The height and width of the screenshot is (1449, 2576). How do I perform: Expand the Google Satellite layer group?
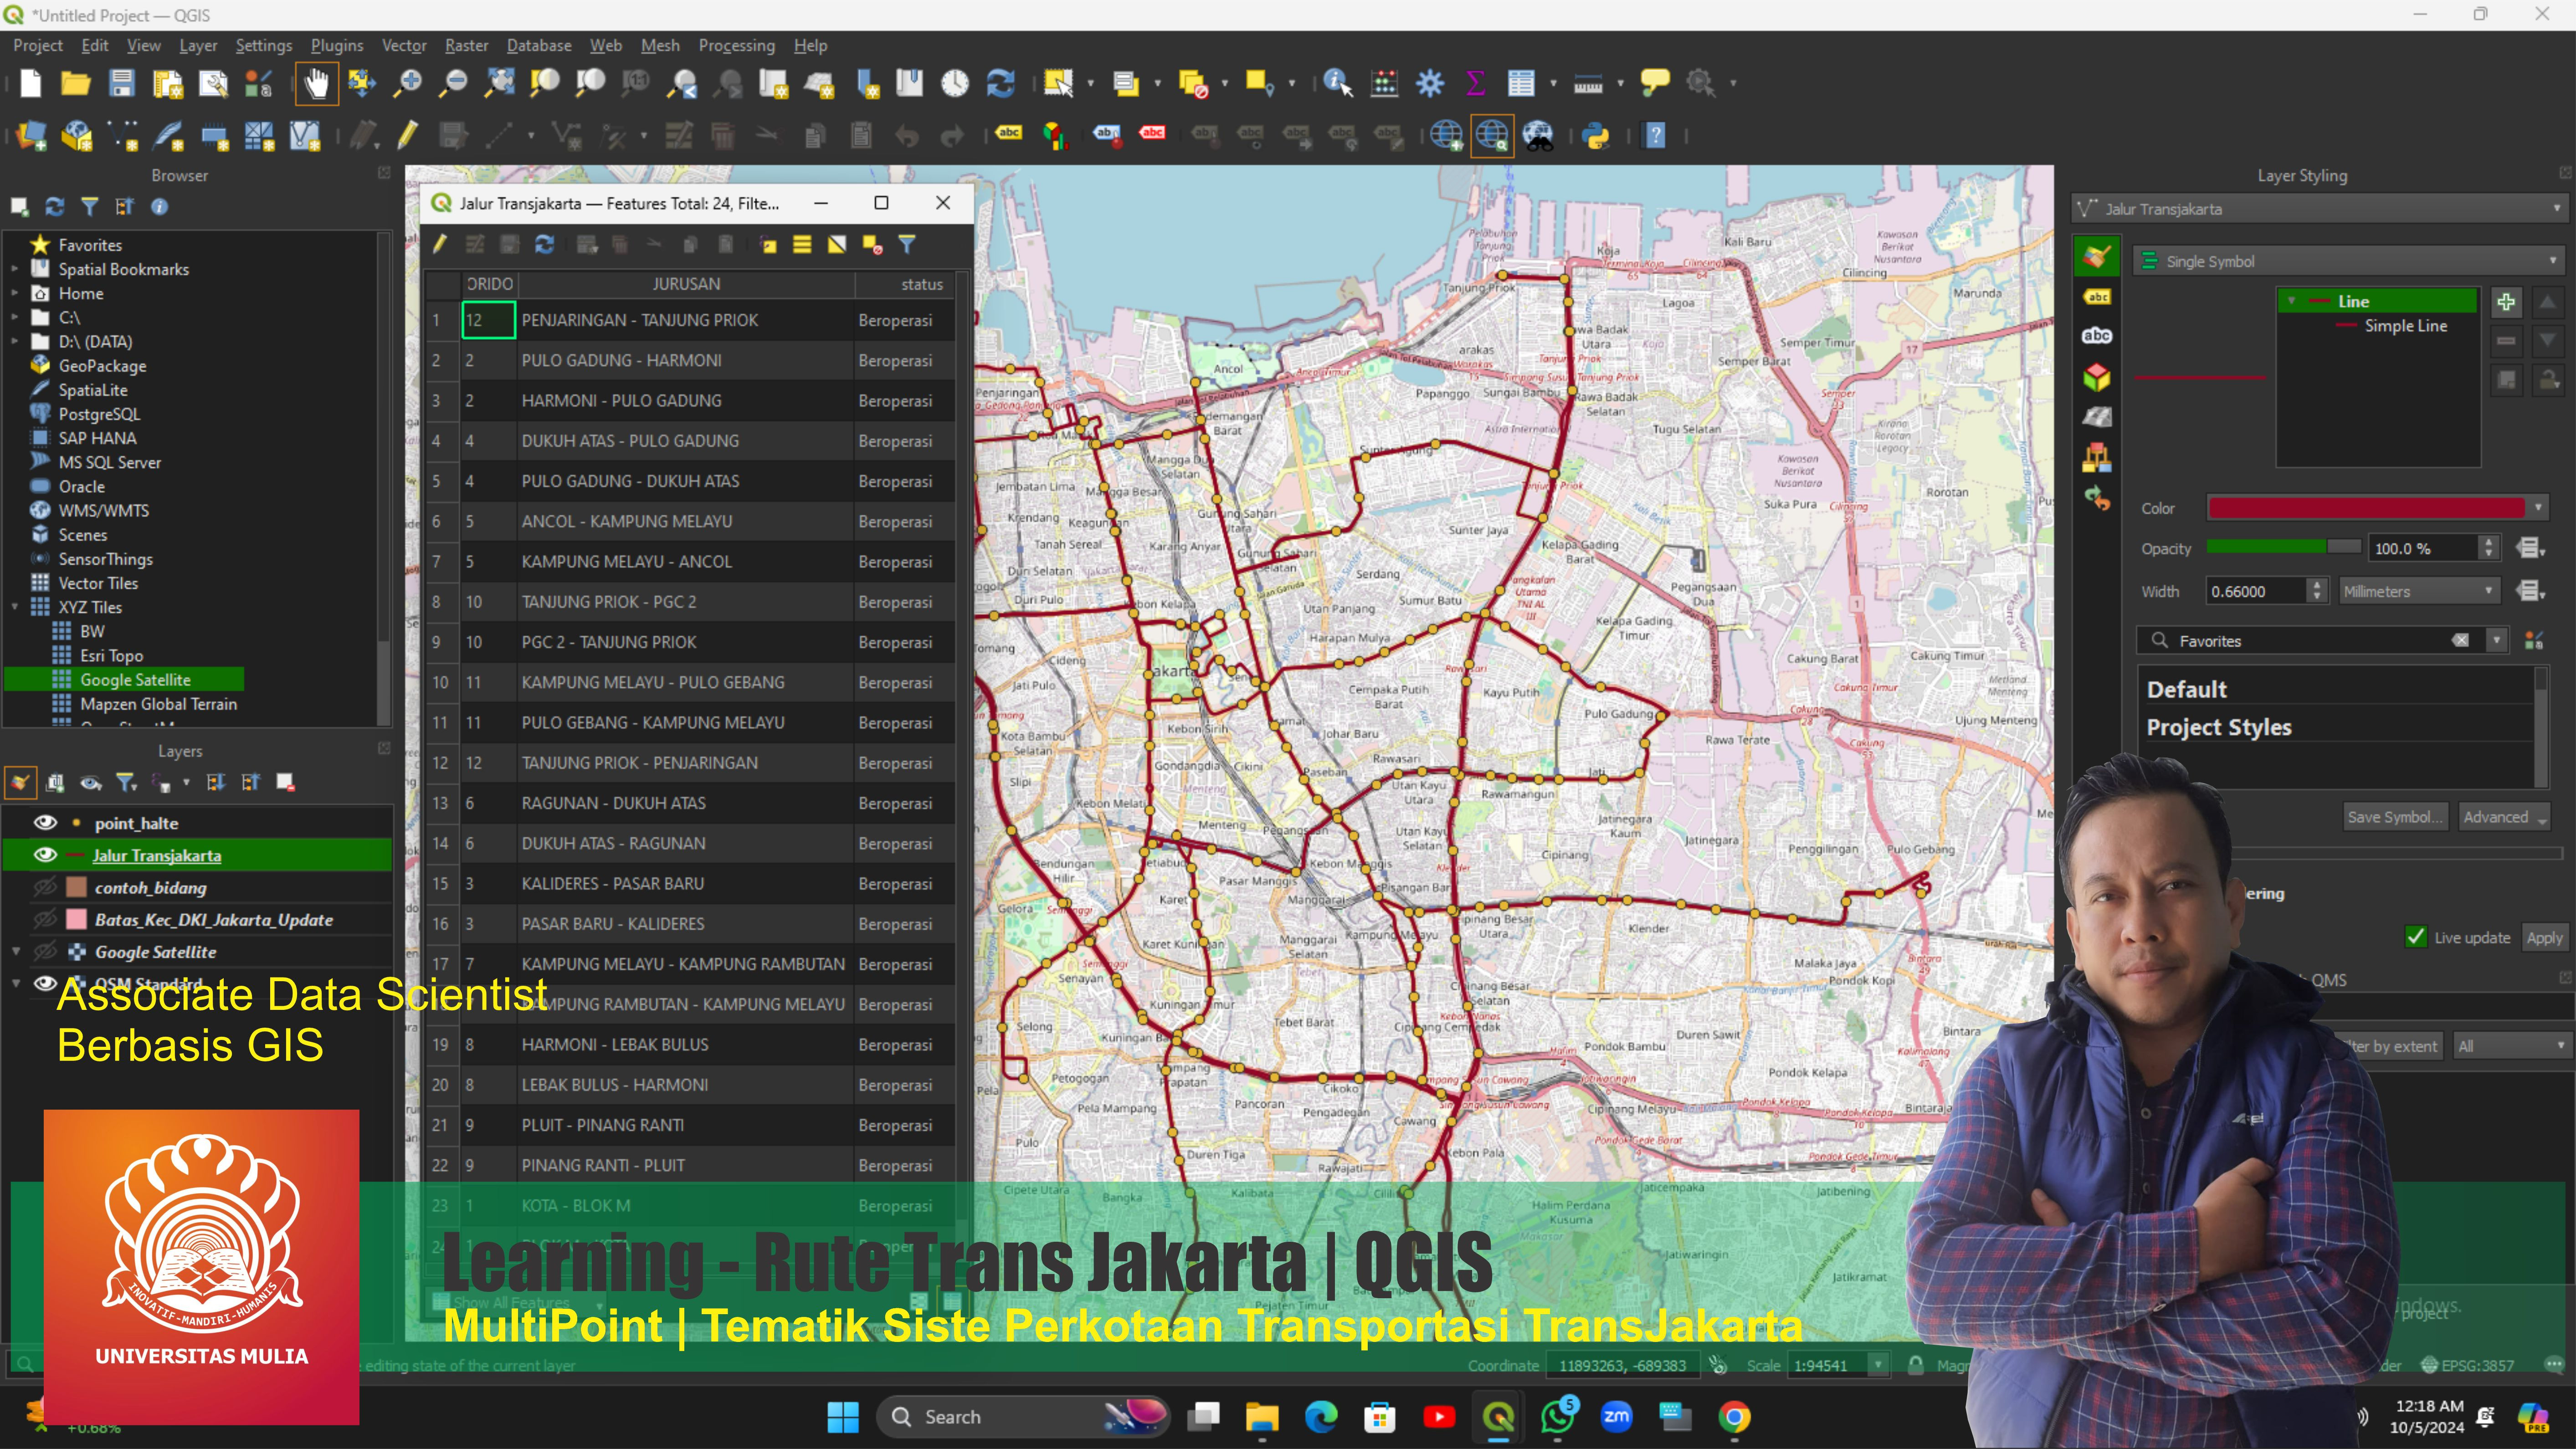[x=16, y=952]
